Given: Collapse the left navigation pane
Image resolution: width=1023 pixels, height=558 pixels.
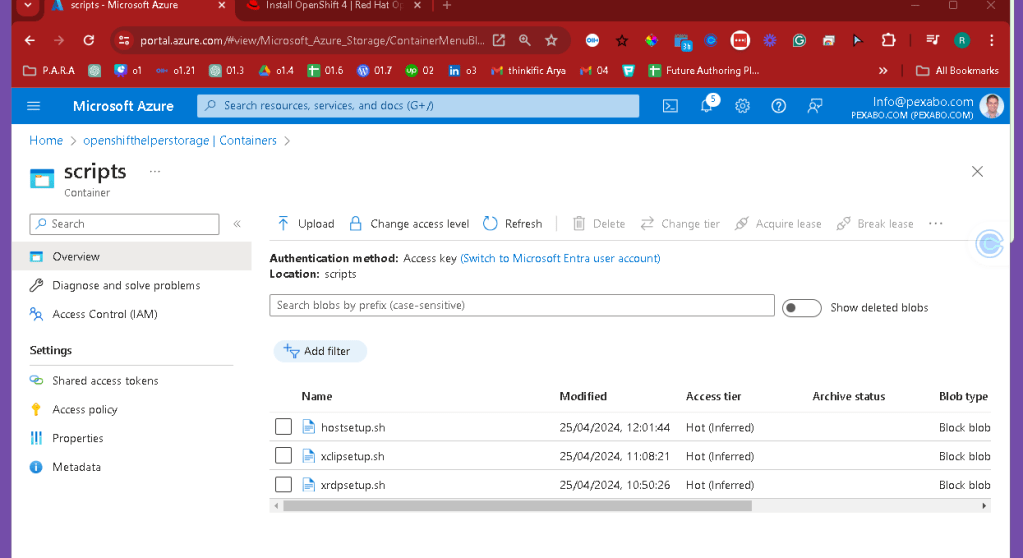Looking at the screenshot, I should [237, 224].
